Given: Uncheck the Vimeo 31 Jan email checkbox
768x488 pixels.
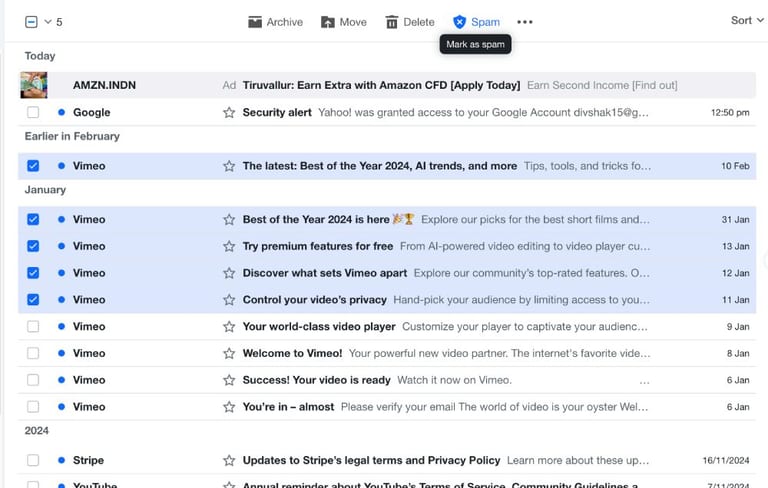Looking at the screenshot, I should click(x=33, y=219).
